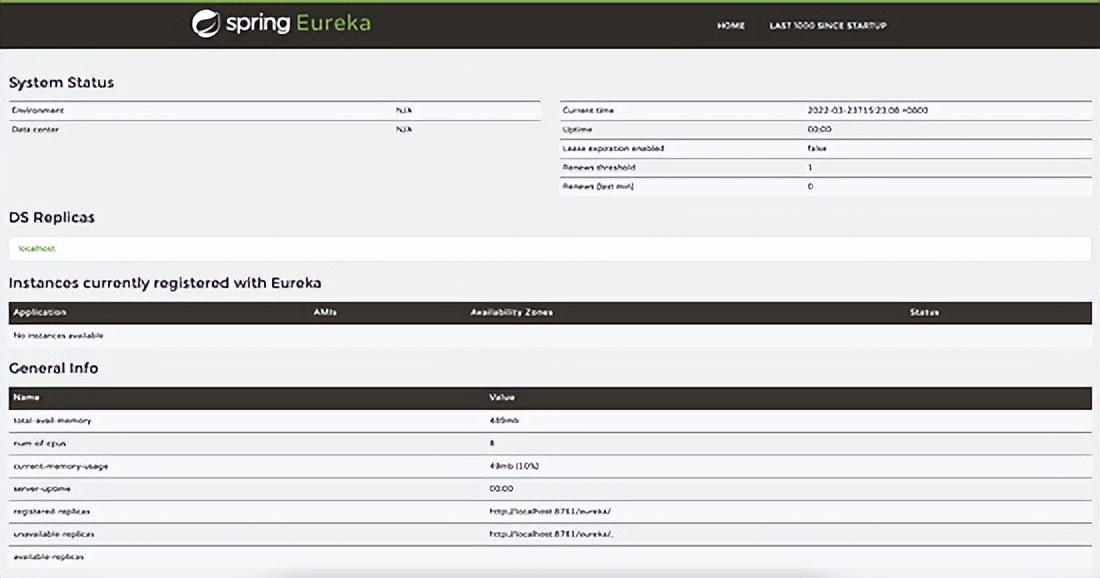
Task: Click the AMIs column header
Action: tap(325, 312)
